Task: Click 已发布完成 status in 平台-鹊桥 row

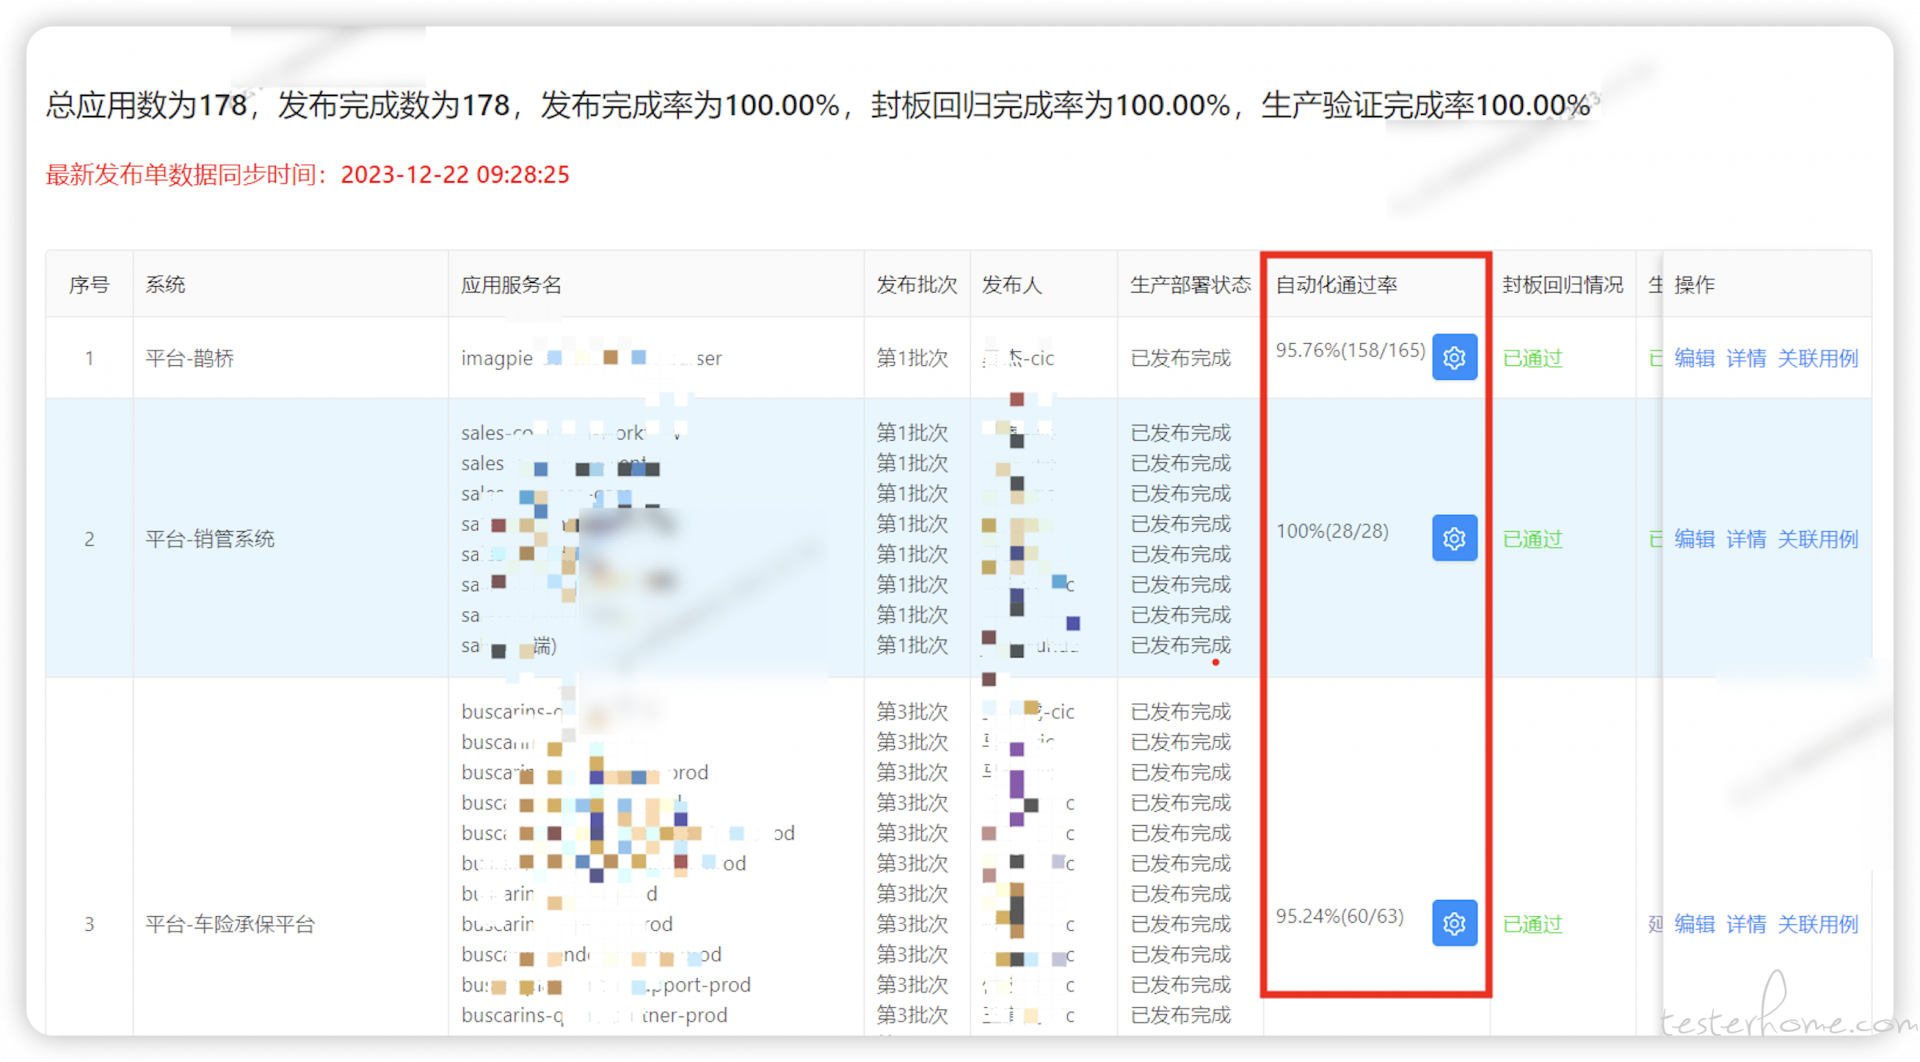Action: tap(1180, 358)
